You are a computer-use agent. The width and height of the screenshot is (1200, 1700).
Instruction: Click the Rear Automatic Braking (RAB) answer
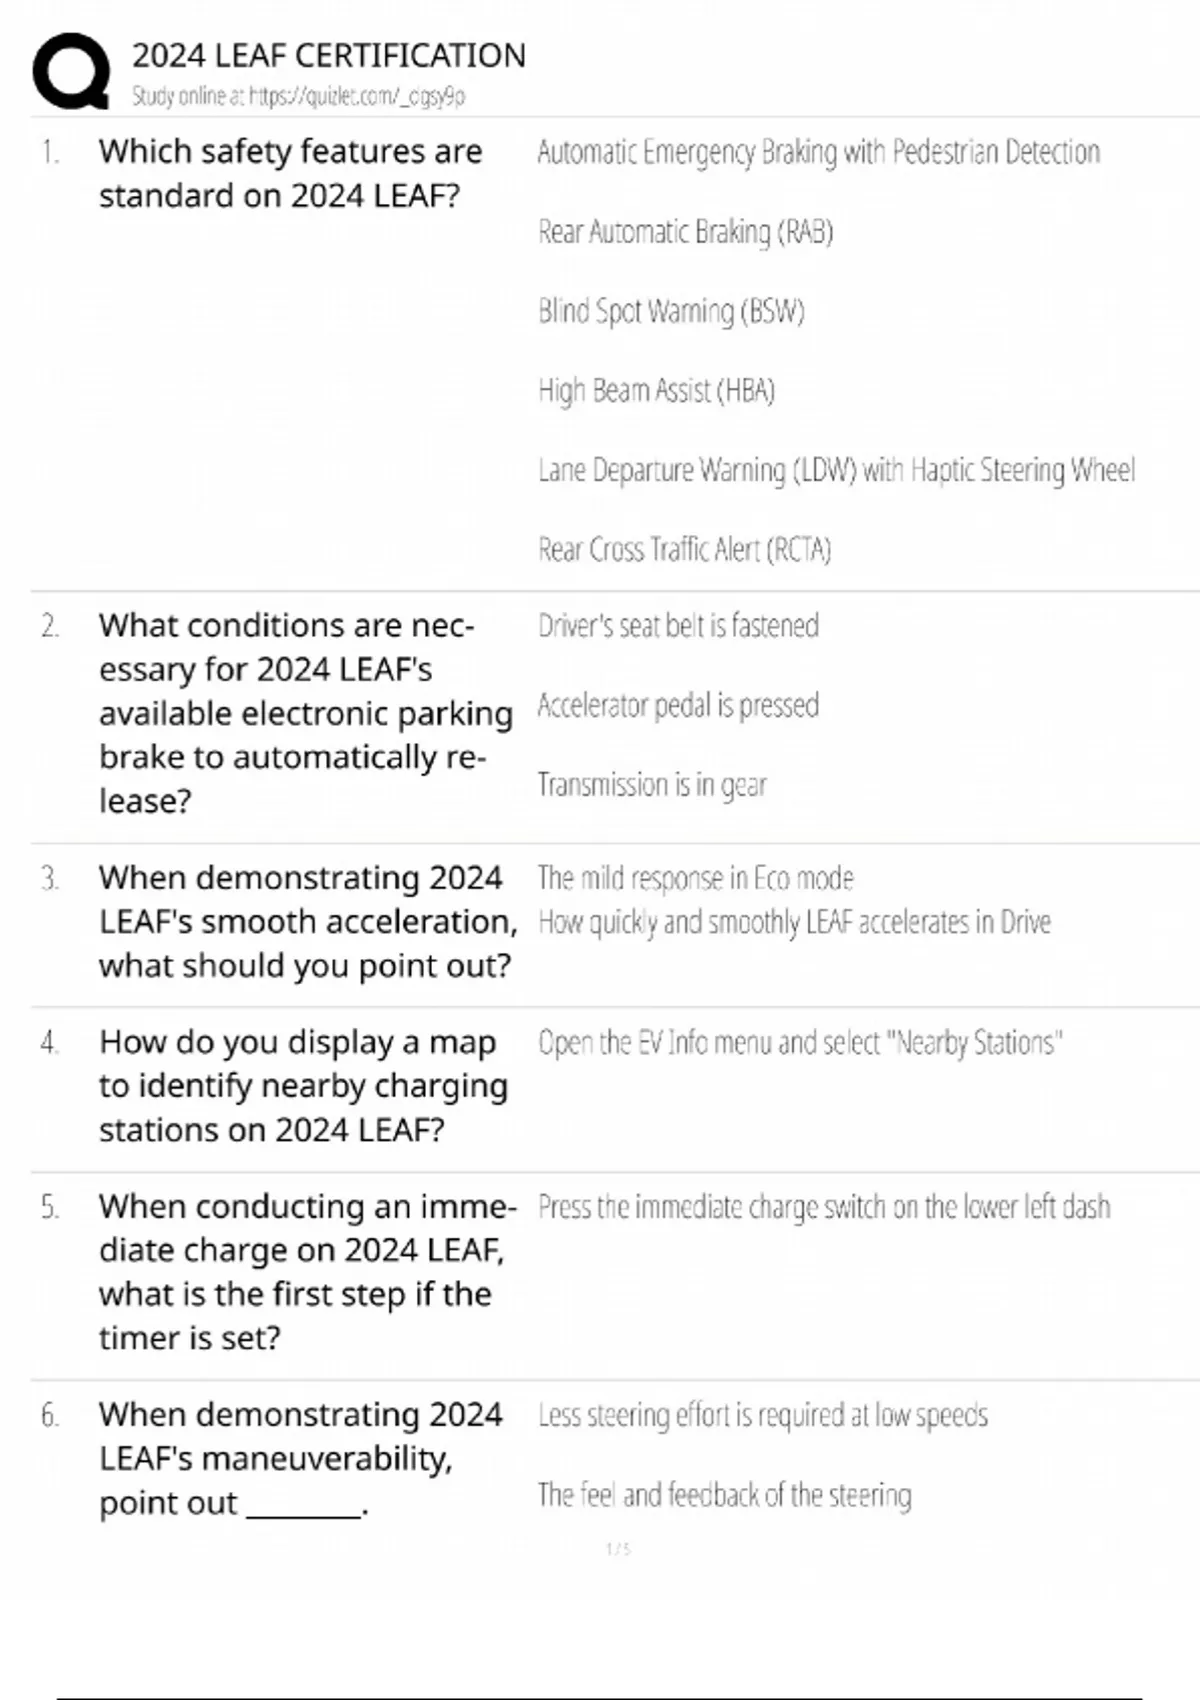click(685, 232)
